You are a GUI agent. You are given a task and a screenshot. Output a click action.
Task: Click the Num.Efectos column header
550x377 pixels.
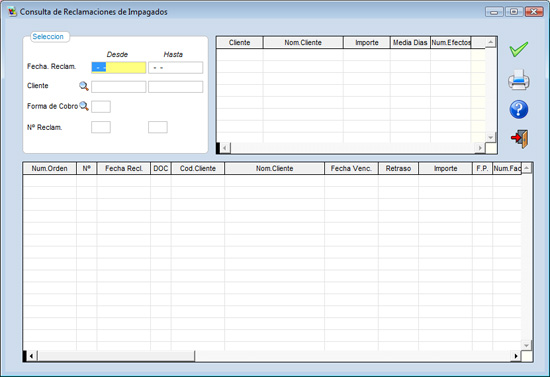point(451,42)
